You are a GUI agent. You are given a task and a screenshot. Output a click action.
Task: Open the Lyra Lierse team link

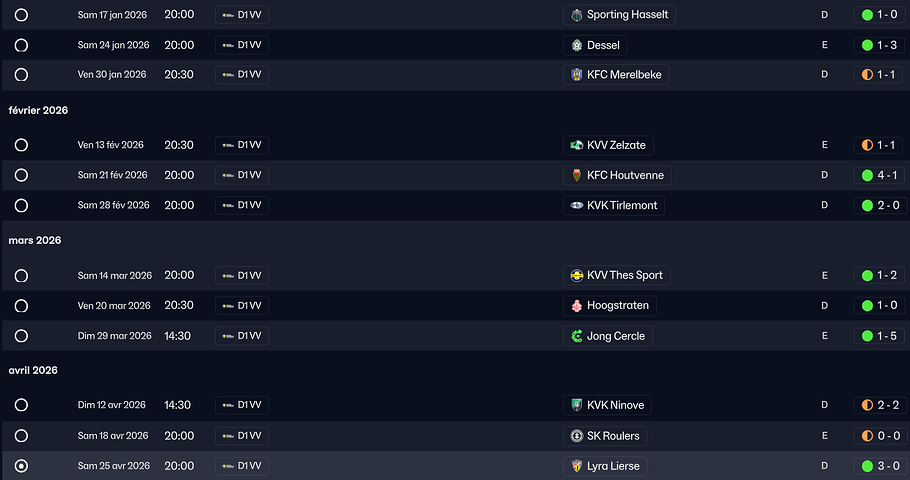(x=614, y=466)
